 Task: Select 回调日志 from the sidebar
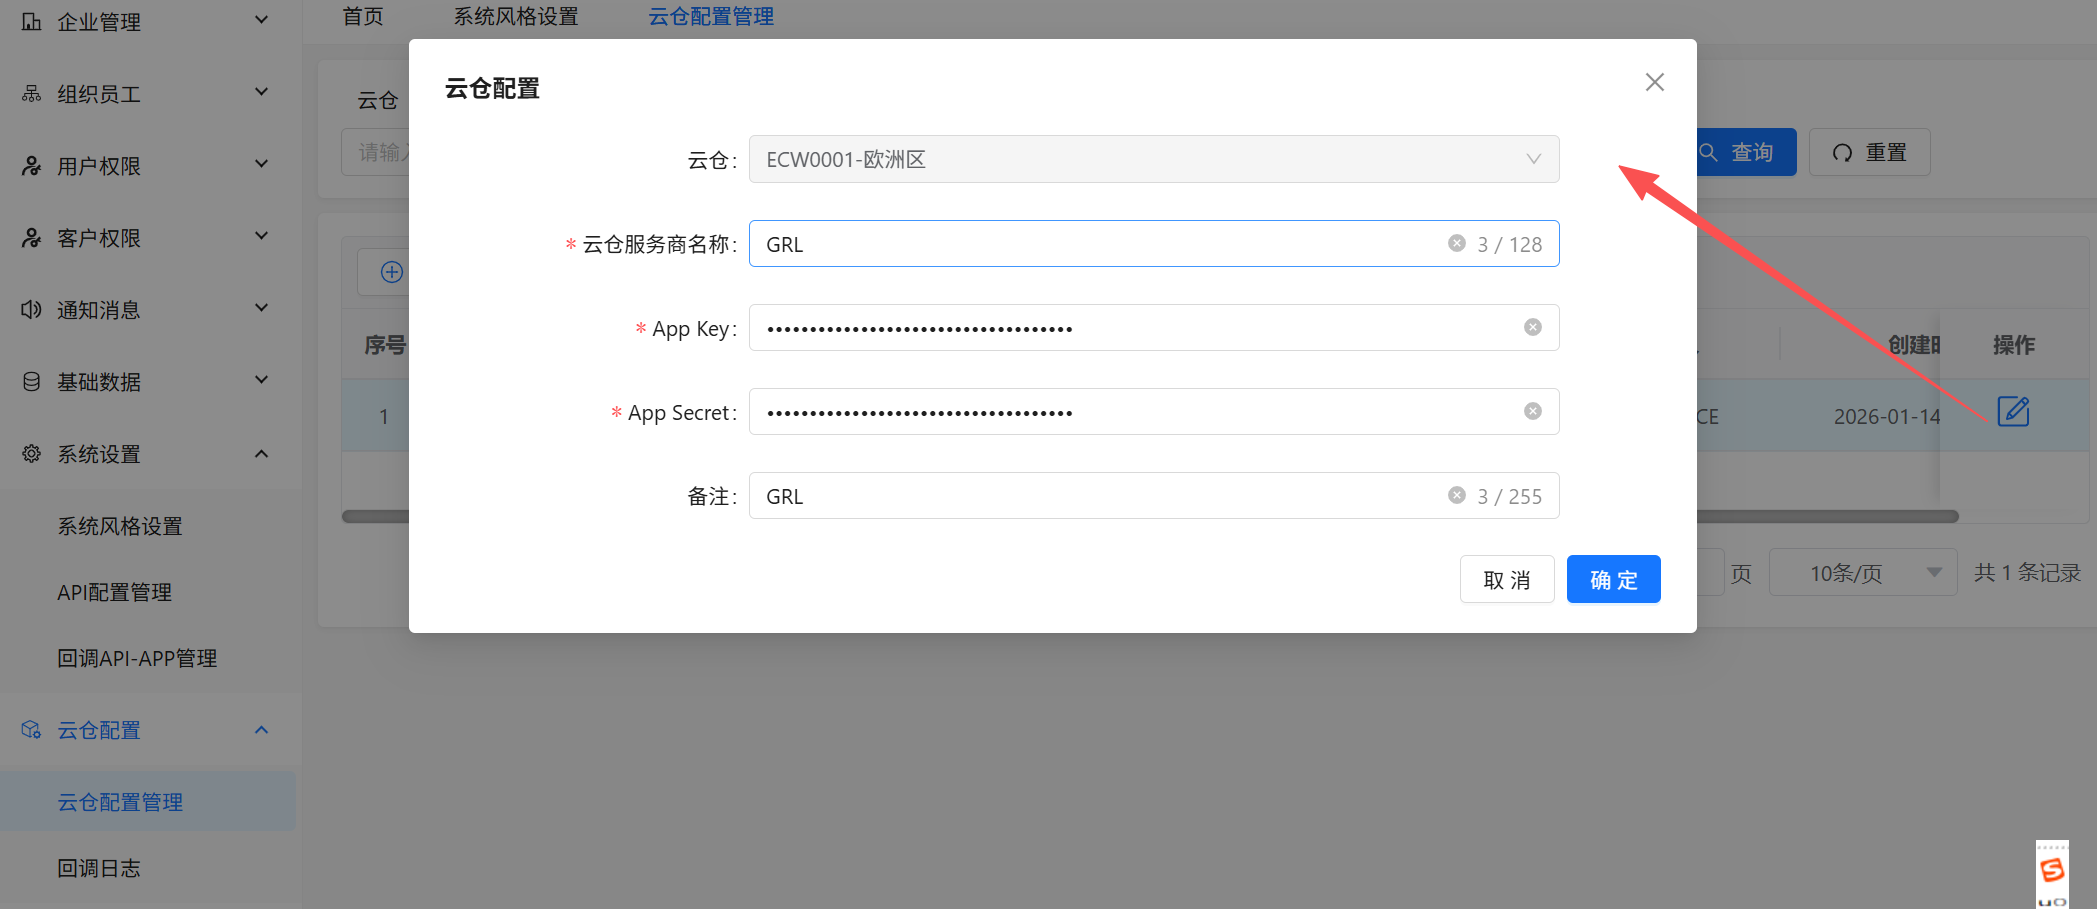99,868
